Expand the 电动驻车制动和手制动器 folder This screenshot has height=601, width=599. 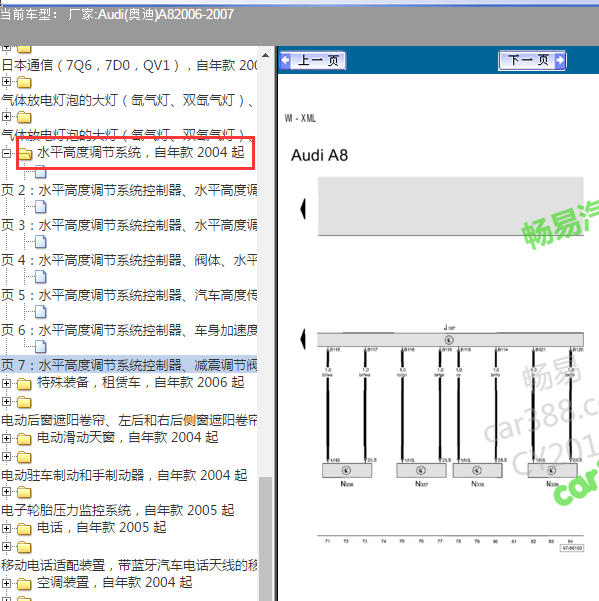pos(6,456)
